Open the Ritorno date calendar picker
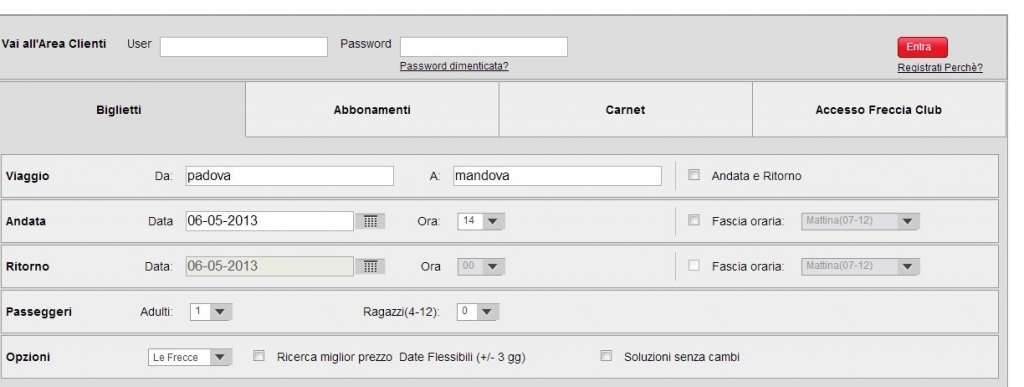 370,266
